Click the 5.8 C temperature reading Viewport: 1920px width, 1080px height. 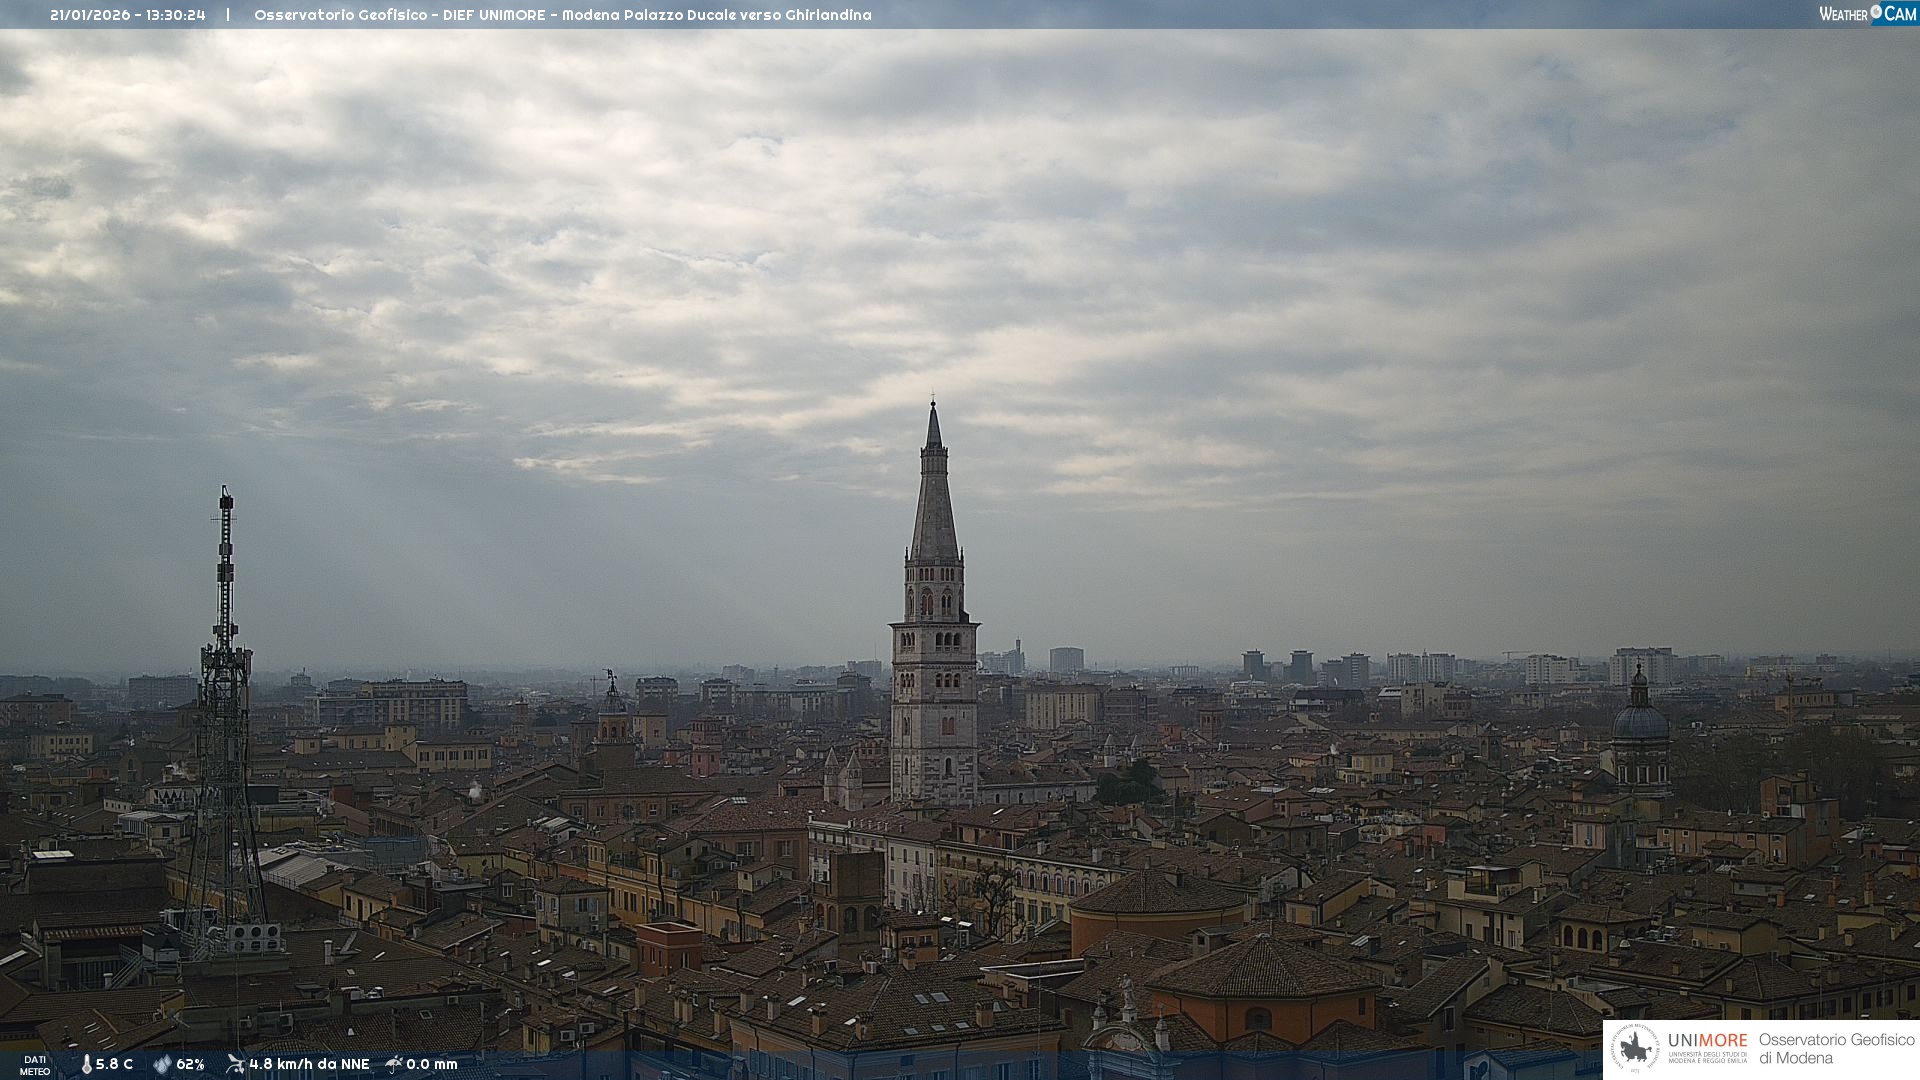[x=114, y=1064]
